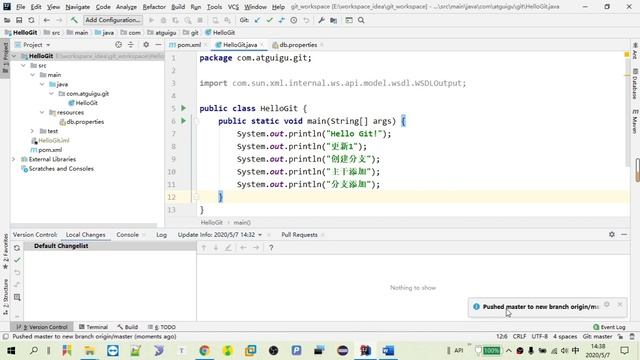
Task: Click the Git Update Project icon
Action: click(257, 20)
